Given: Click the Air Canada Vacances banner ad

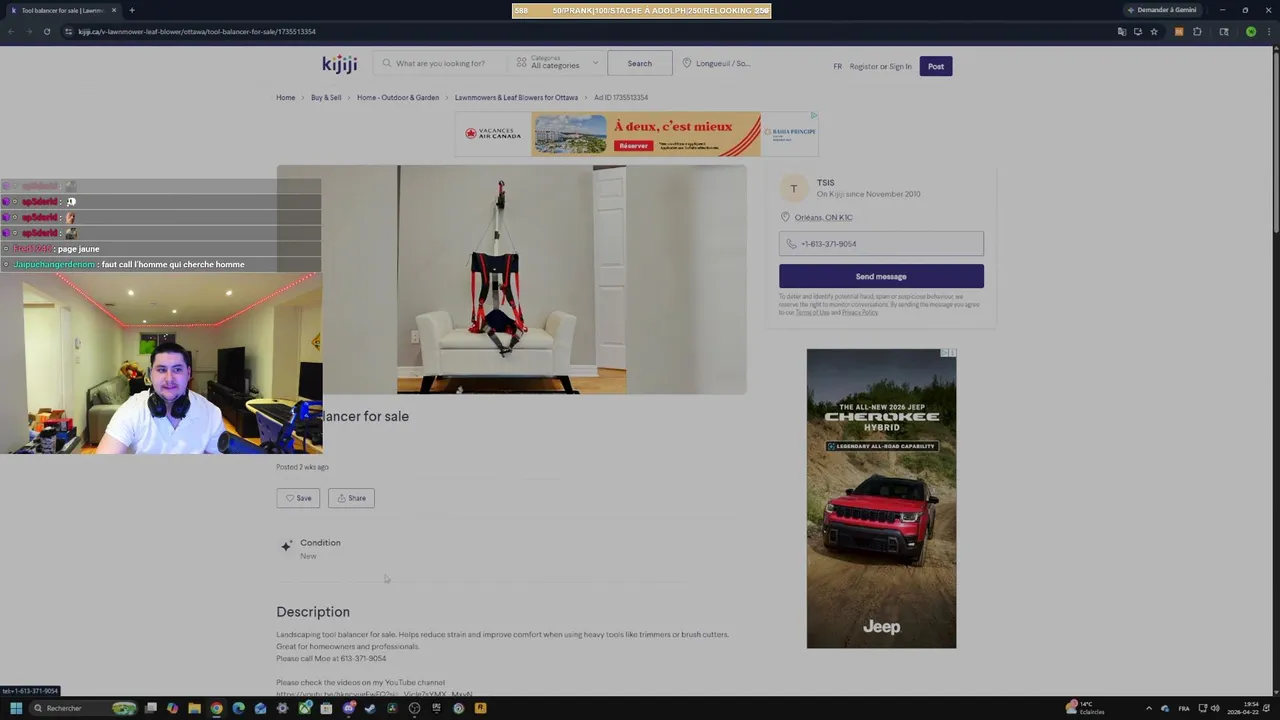Looking at the screenshot, I should (636, 134).
